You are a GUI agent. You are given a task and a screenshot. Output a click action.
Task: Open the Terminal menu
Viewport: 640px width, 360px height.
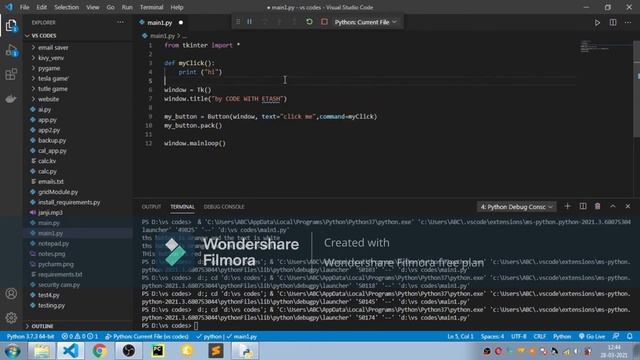[151, 7]
